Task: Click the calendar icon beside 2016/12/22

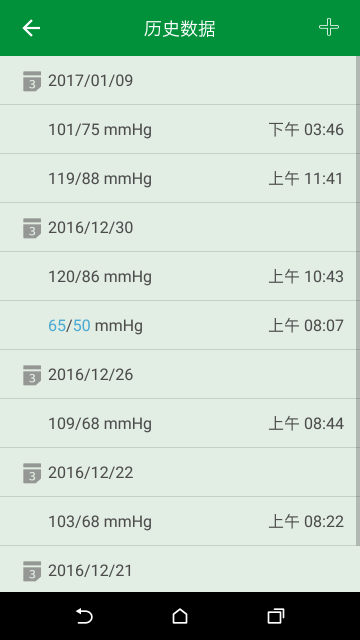Action: 32,473
